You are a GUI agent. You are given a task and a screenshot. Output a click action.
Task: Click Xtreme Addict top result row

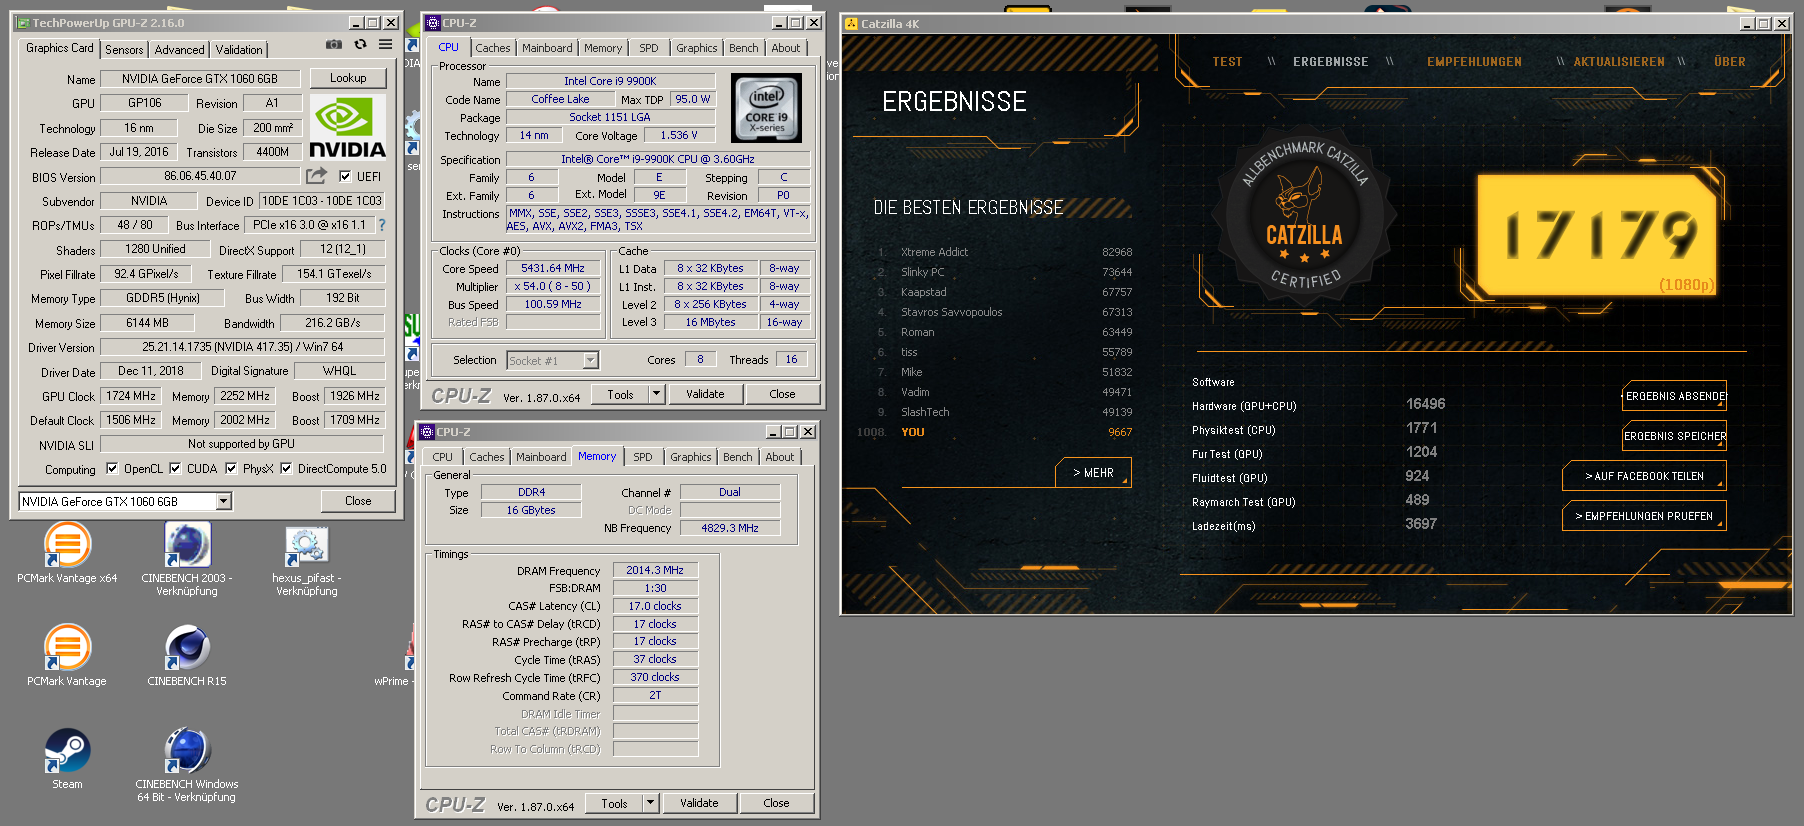[x=1005, y=252]
